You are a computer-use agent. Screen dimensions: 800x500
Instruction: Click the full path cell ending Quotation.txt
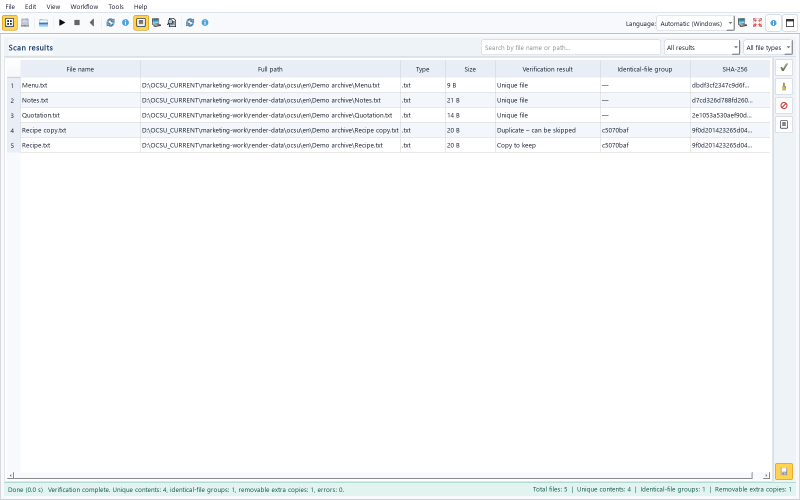point(270,115)
